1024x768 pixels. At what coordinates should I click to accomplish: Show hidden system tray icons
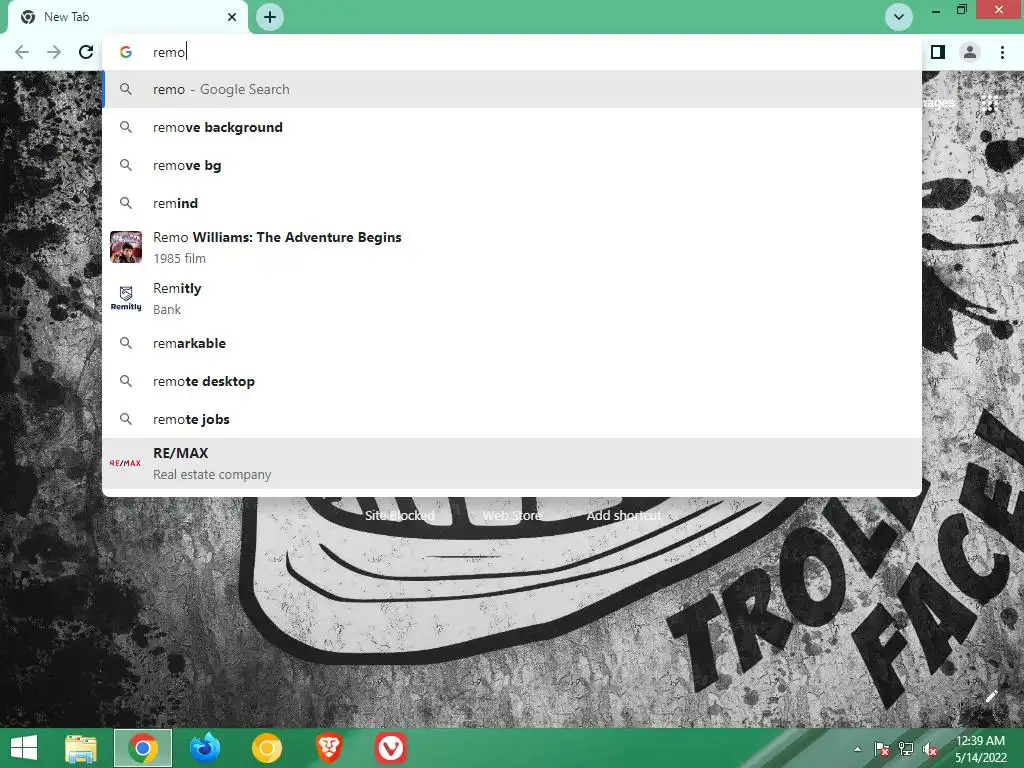(x=857, y=749)
